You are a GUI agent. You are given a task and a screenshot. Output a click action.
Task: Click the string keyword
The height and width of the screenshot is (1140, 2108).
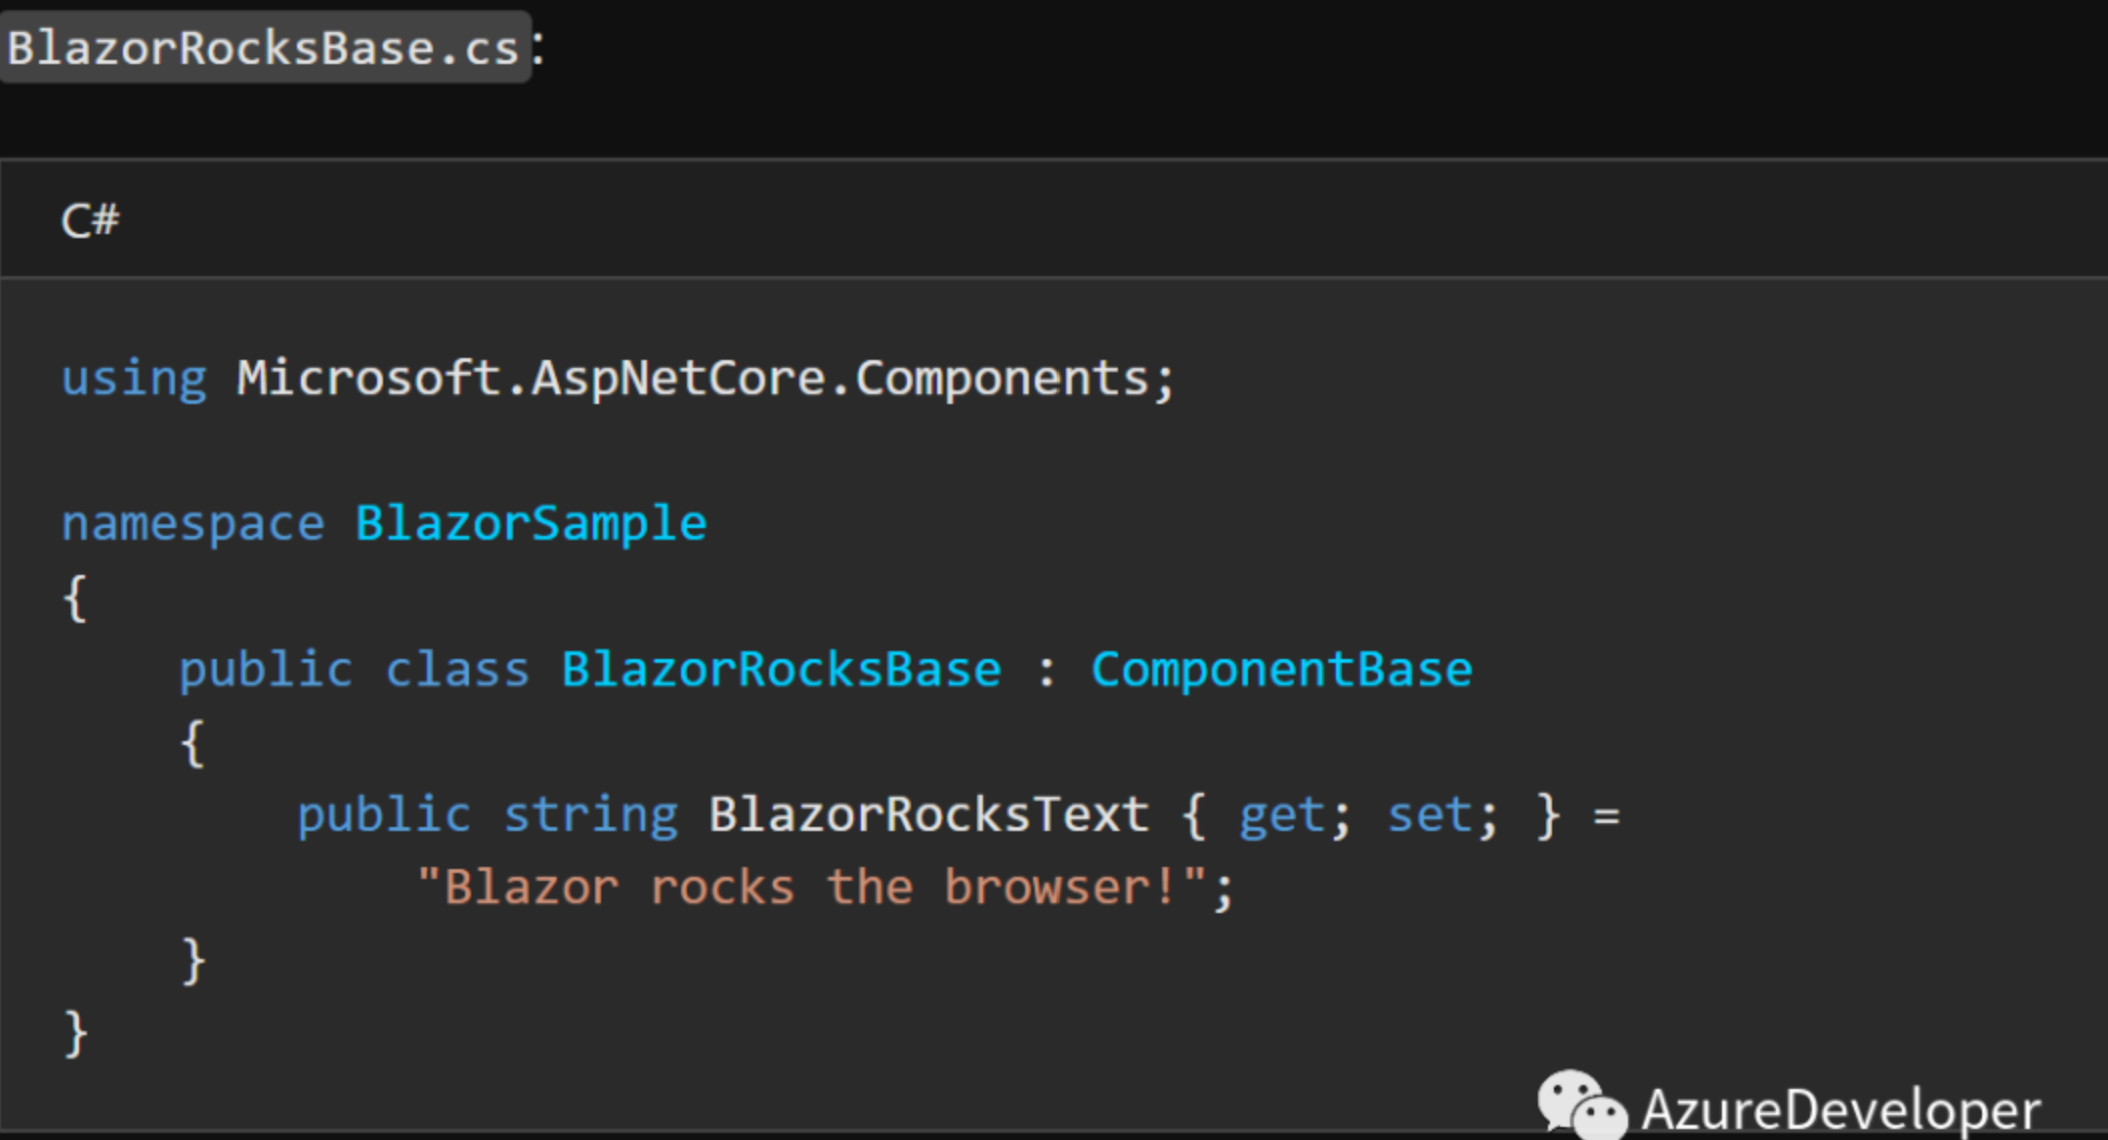pyautogui.click(x=591, y=816)
